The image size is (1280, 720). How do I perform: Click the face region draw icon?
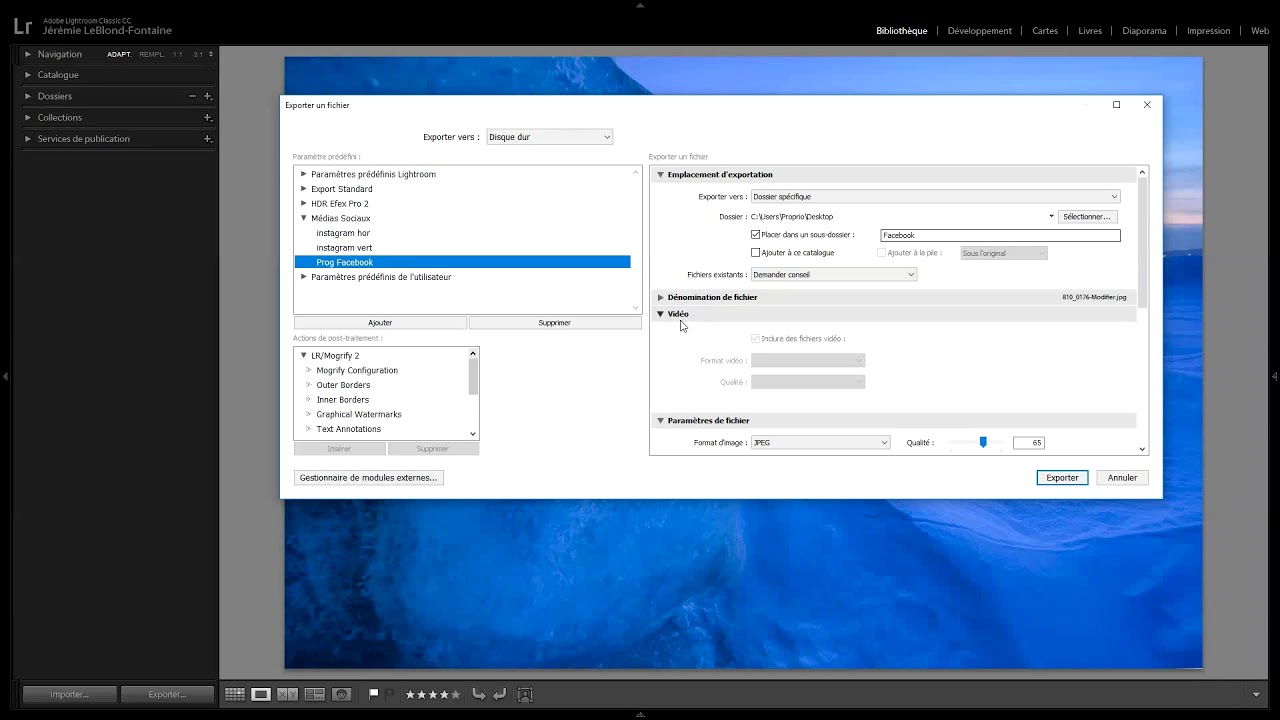click(525, 694)
